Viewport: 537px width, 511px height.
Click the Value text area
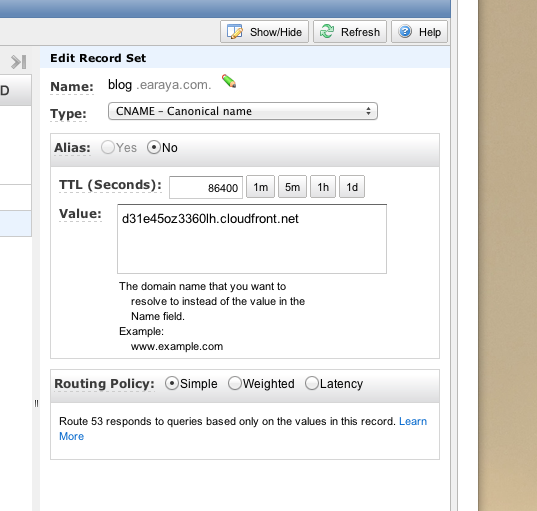point(252,239)
